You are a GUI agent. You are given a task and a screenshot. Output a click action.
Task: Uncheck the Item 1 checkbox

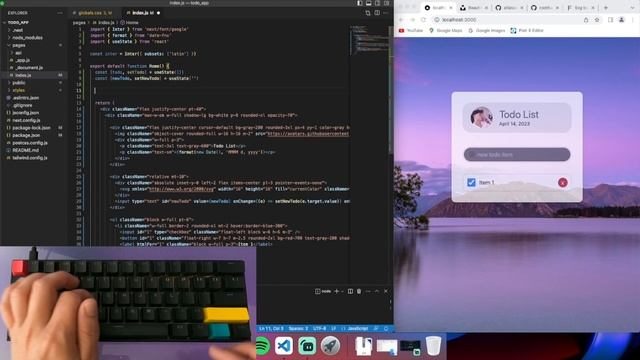coord(471,182)
